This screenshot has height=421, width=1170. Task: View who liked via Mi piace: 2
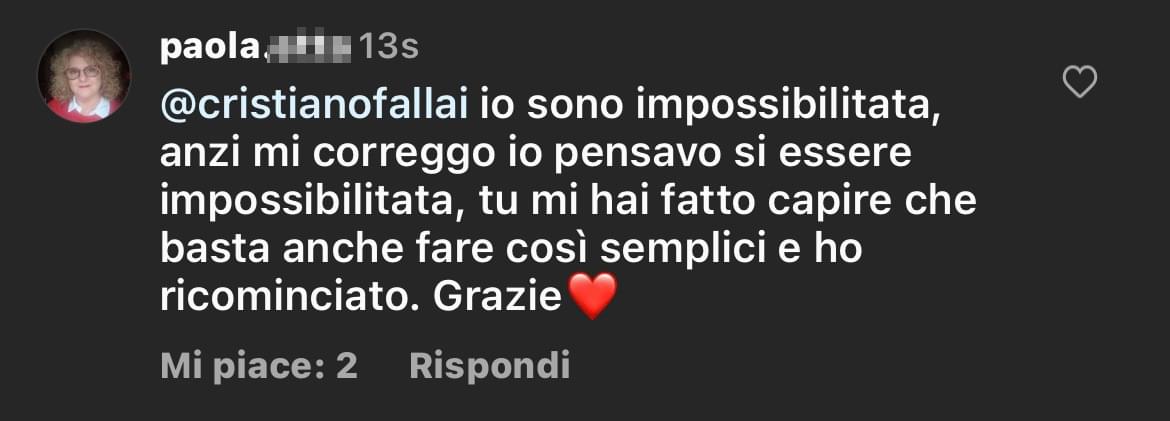click(259, 366)
